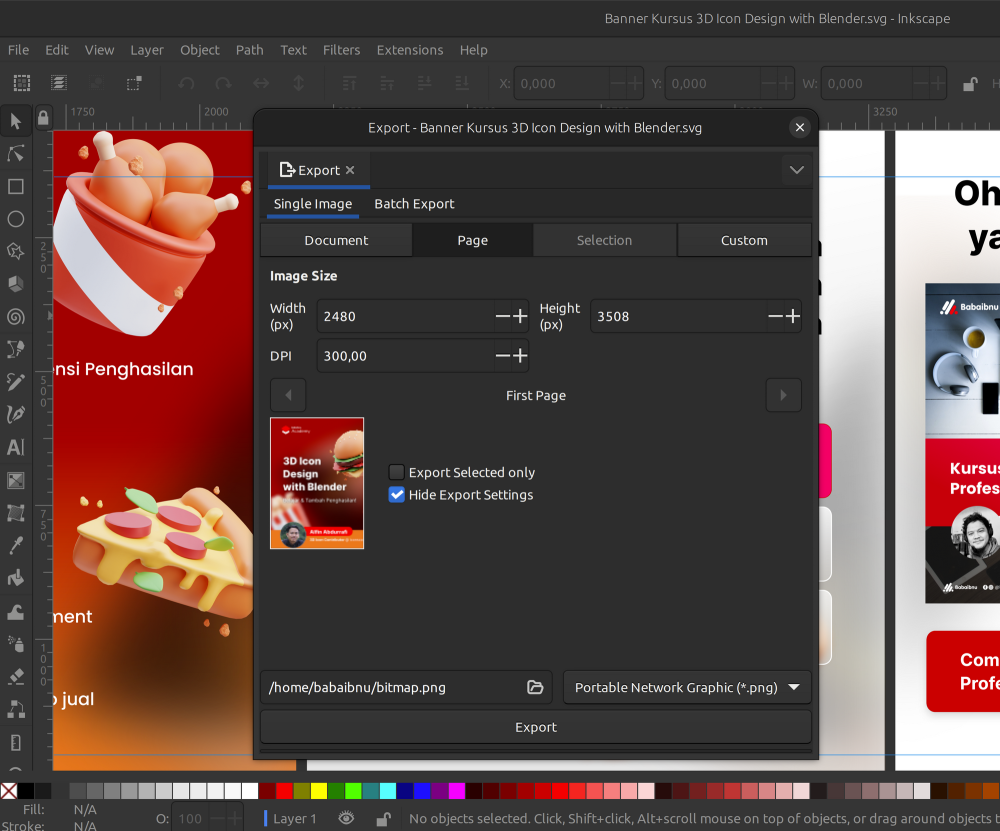Click the DPI value field
Image resolution: width=1000 pixels, height=831 pixels.
pos(406,355)
